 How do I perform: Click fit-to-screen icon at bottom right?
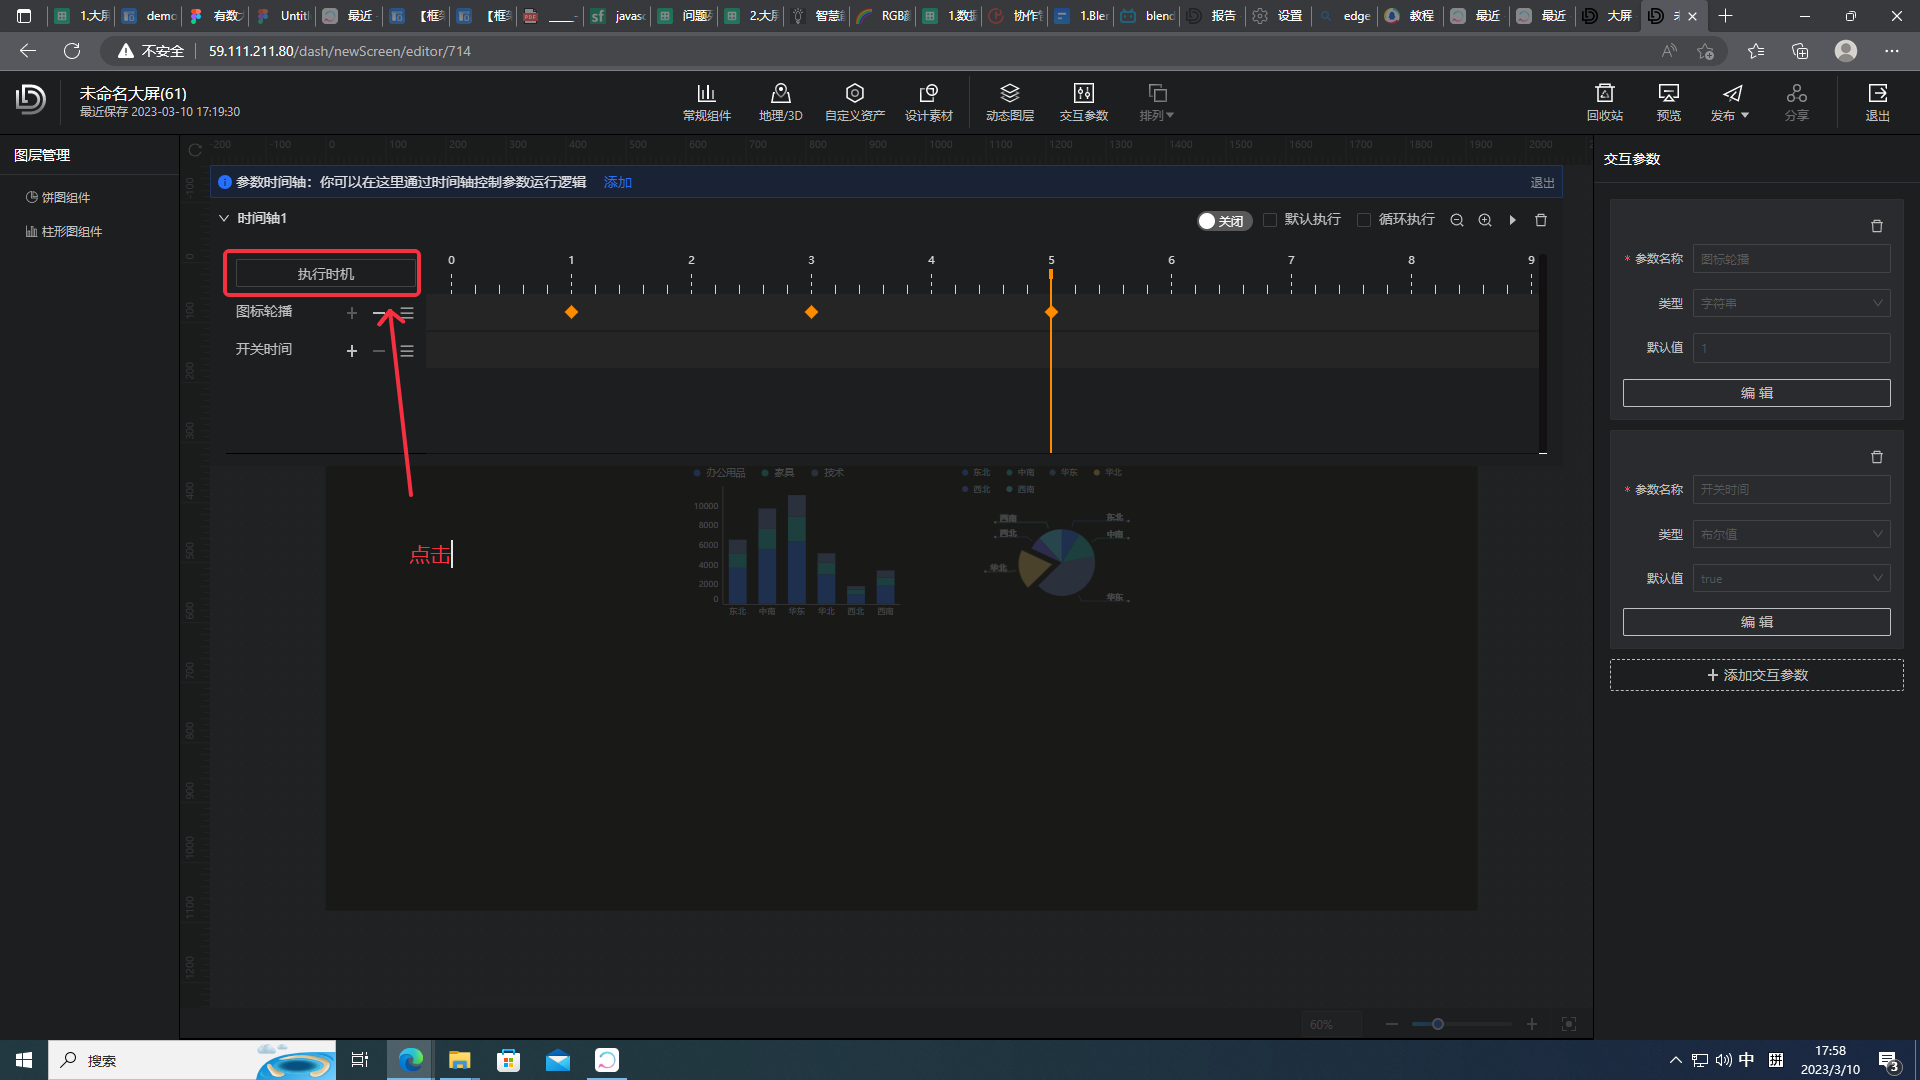click(1569, 1024)
